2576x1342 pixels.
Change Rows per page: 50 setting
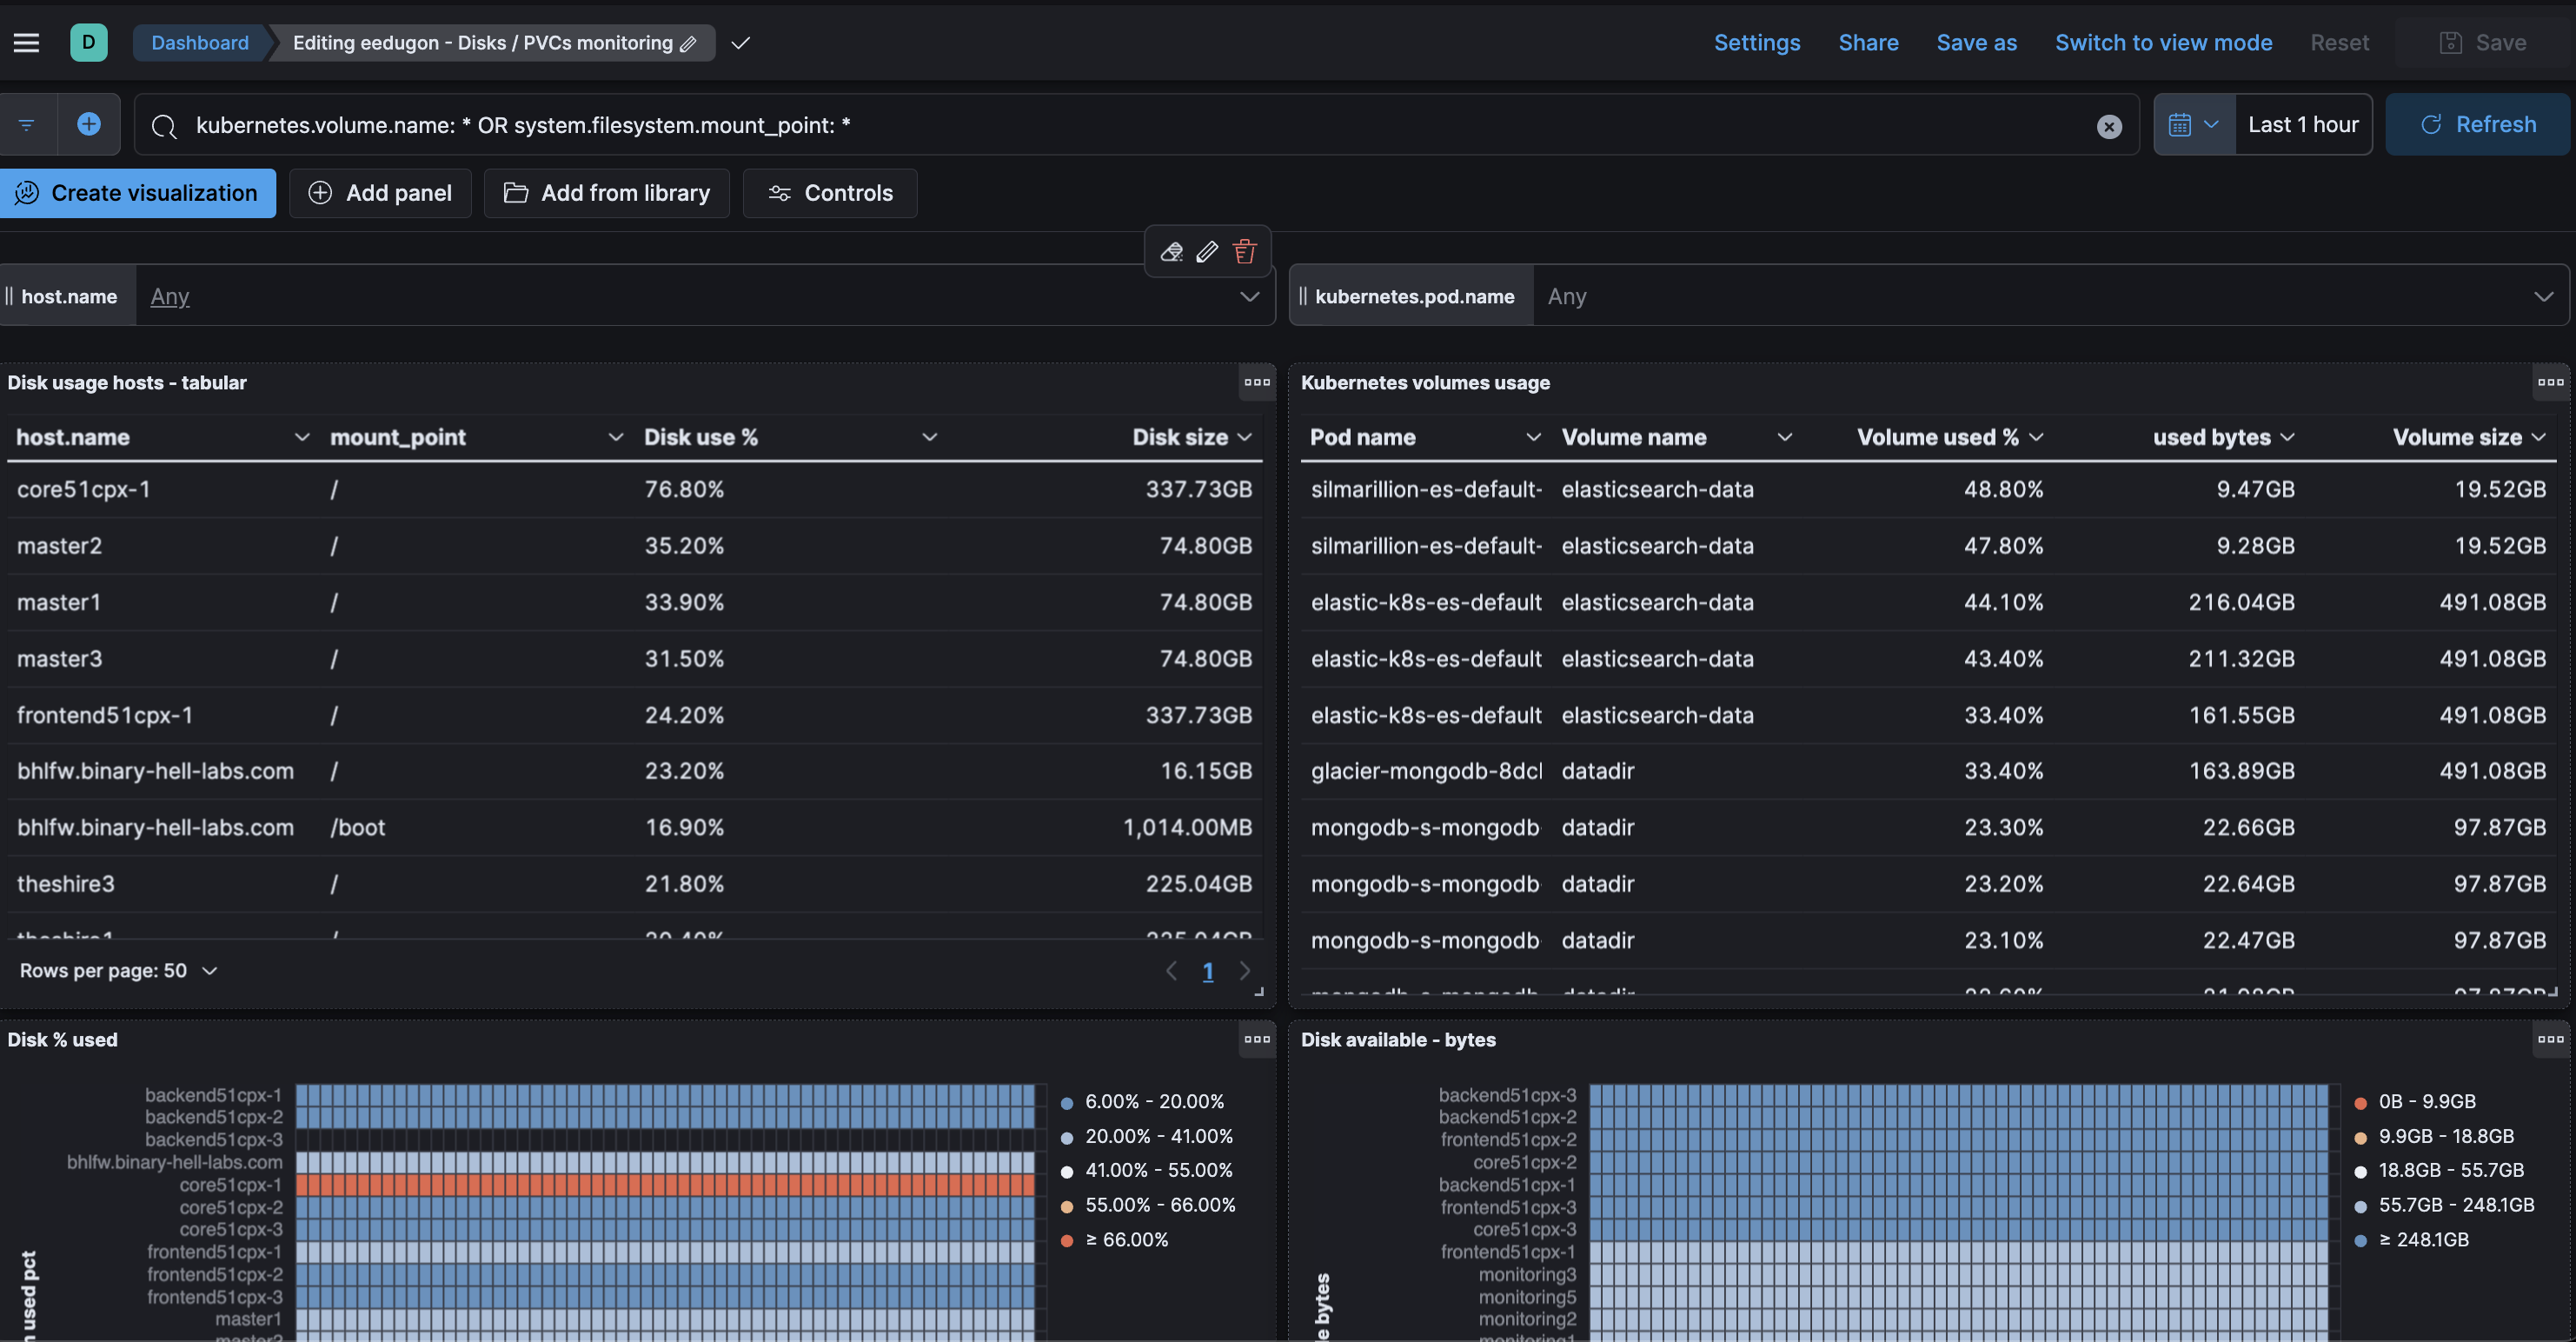118,971
